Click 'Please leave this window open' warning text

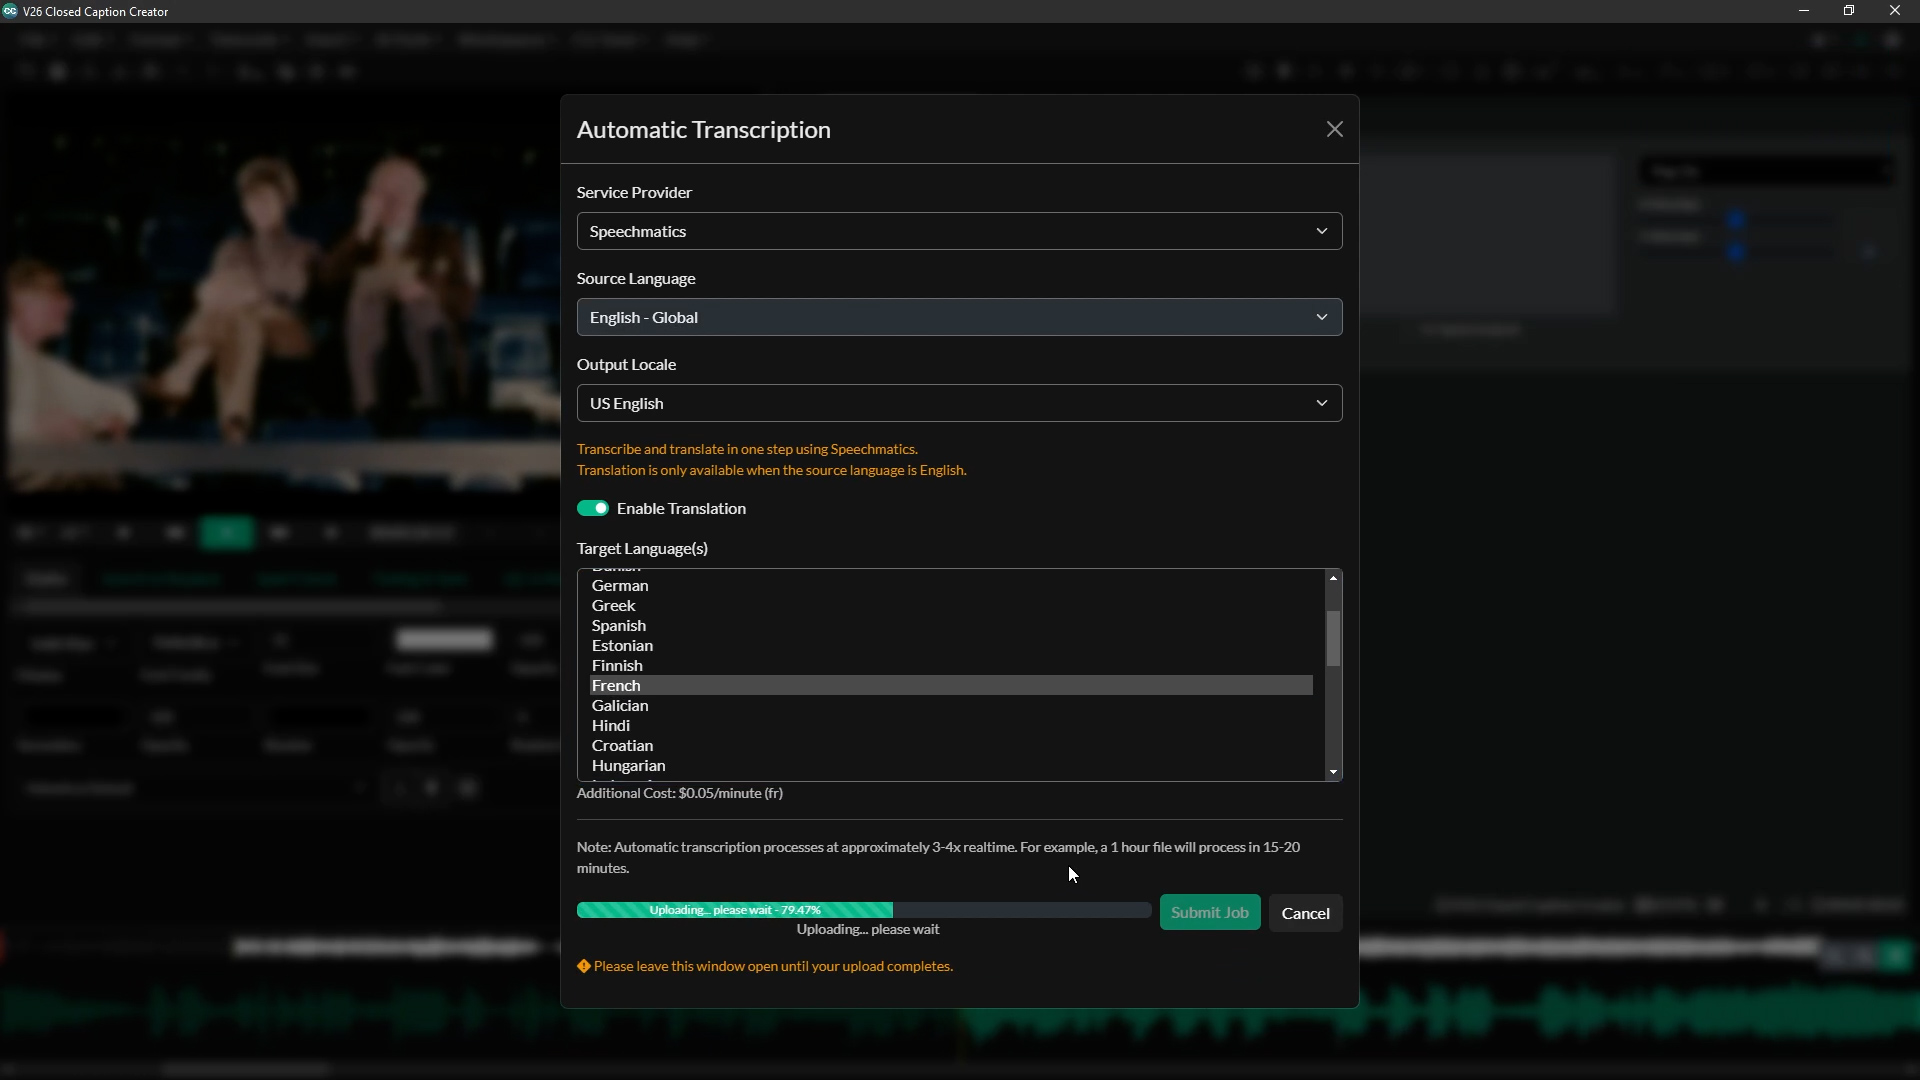pyautogui.click(x=773, y=966)
